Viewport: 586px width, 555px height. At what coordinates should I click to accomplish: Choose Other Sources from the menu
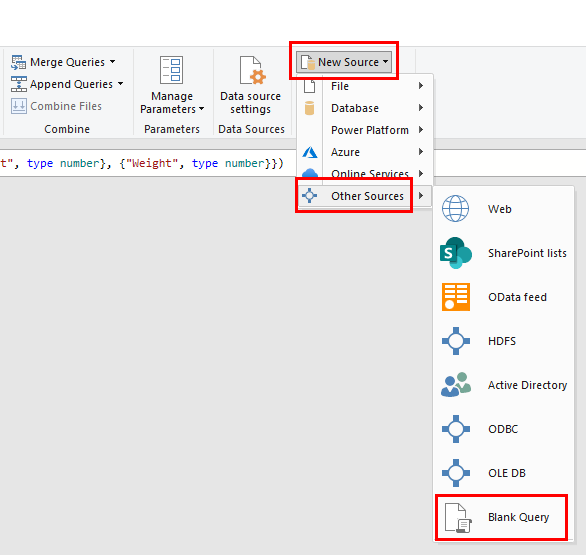point(365,196)
